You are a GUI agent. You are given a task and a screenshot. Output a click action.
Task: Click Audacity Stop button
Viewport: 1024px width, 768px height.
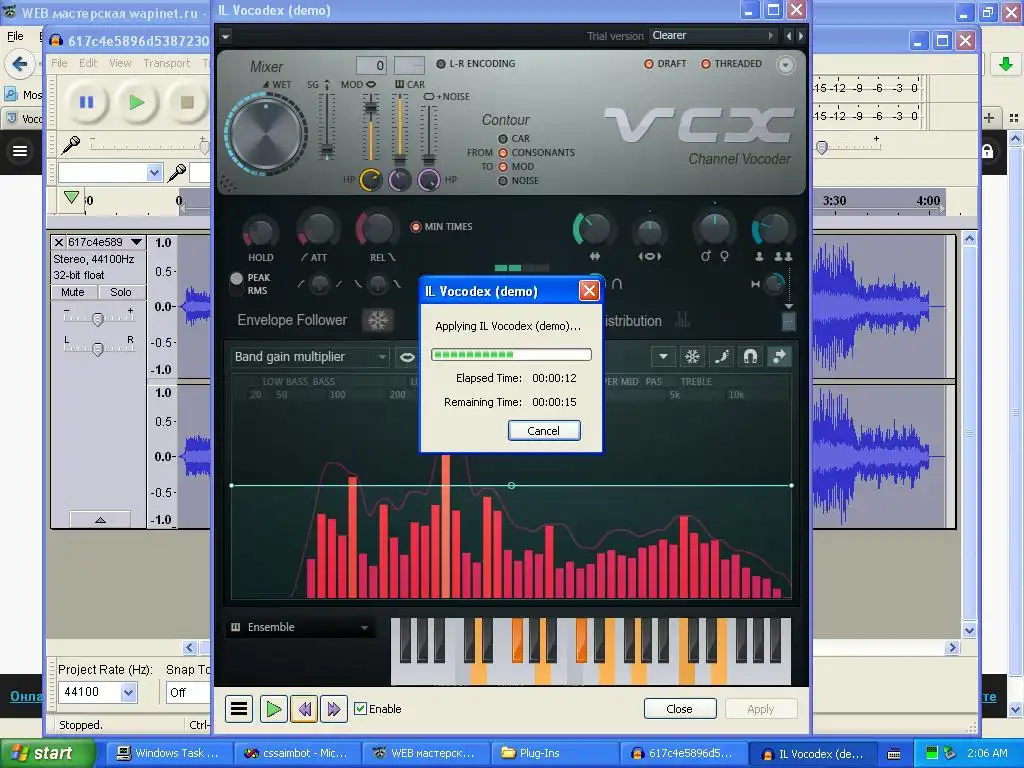(187, 102)
